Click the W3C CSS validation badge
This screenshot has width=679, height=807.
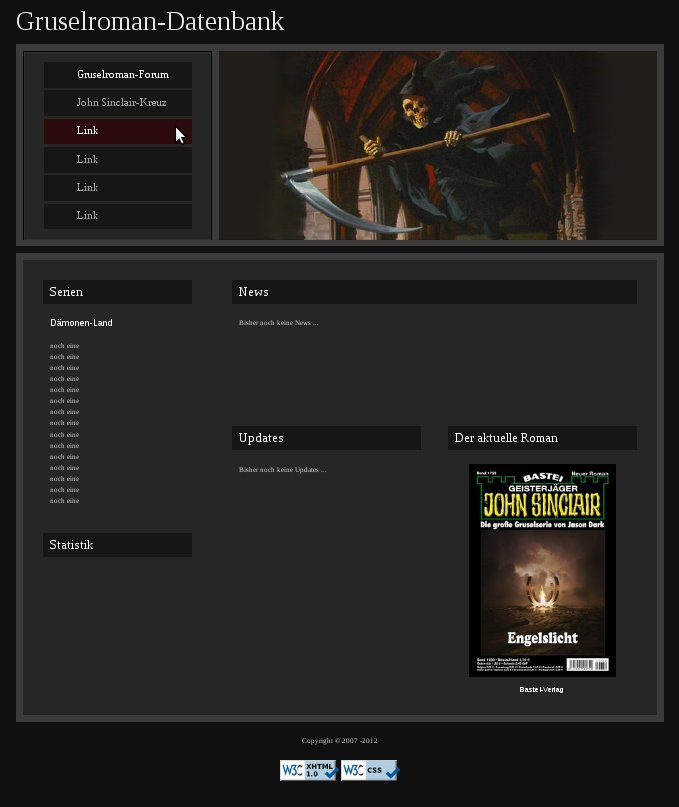(x=369, y=770)
